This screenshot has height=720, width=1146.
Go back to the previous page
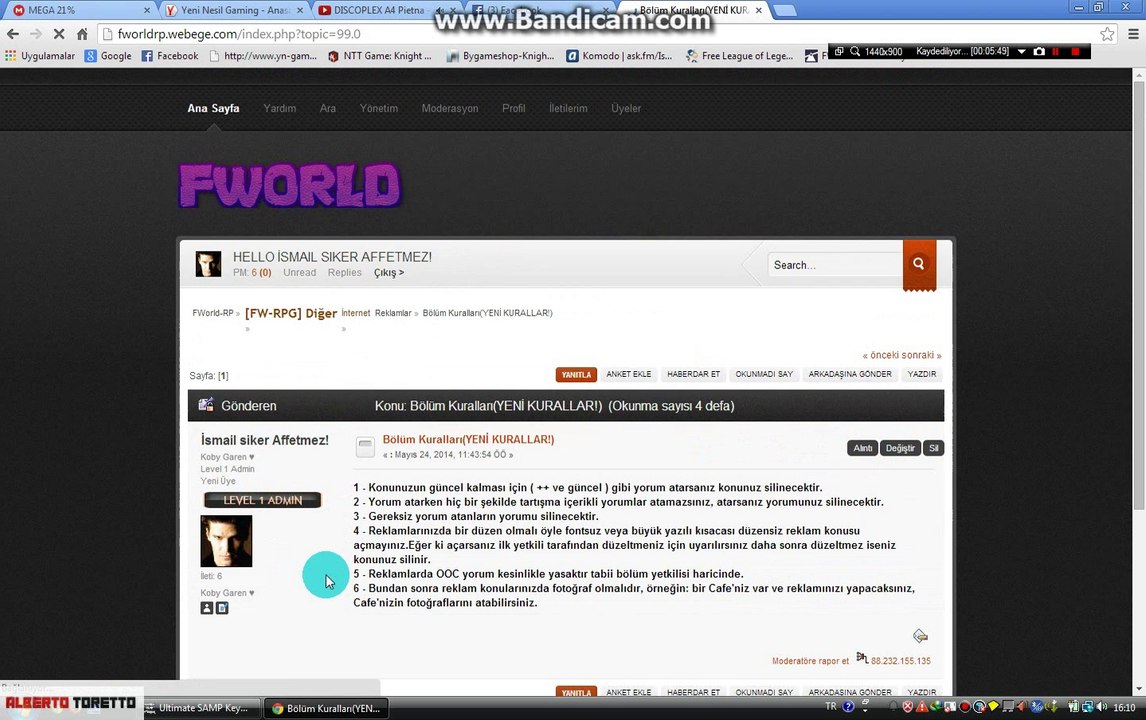[12, 34]
